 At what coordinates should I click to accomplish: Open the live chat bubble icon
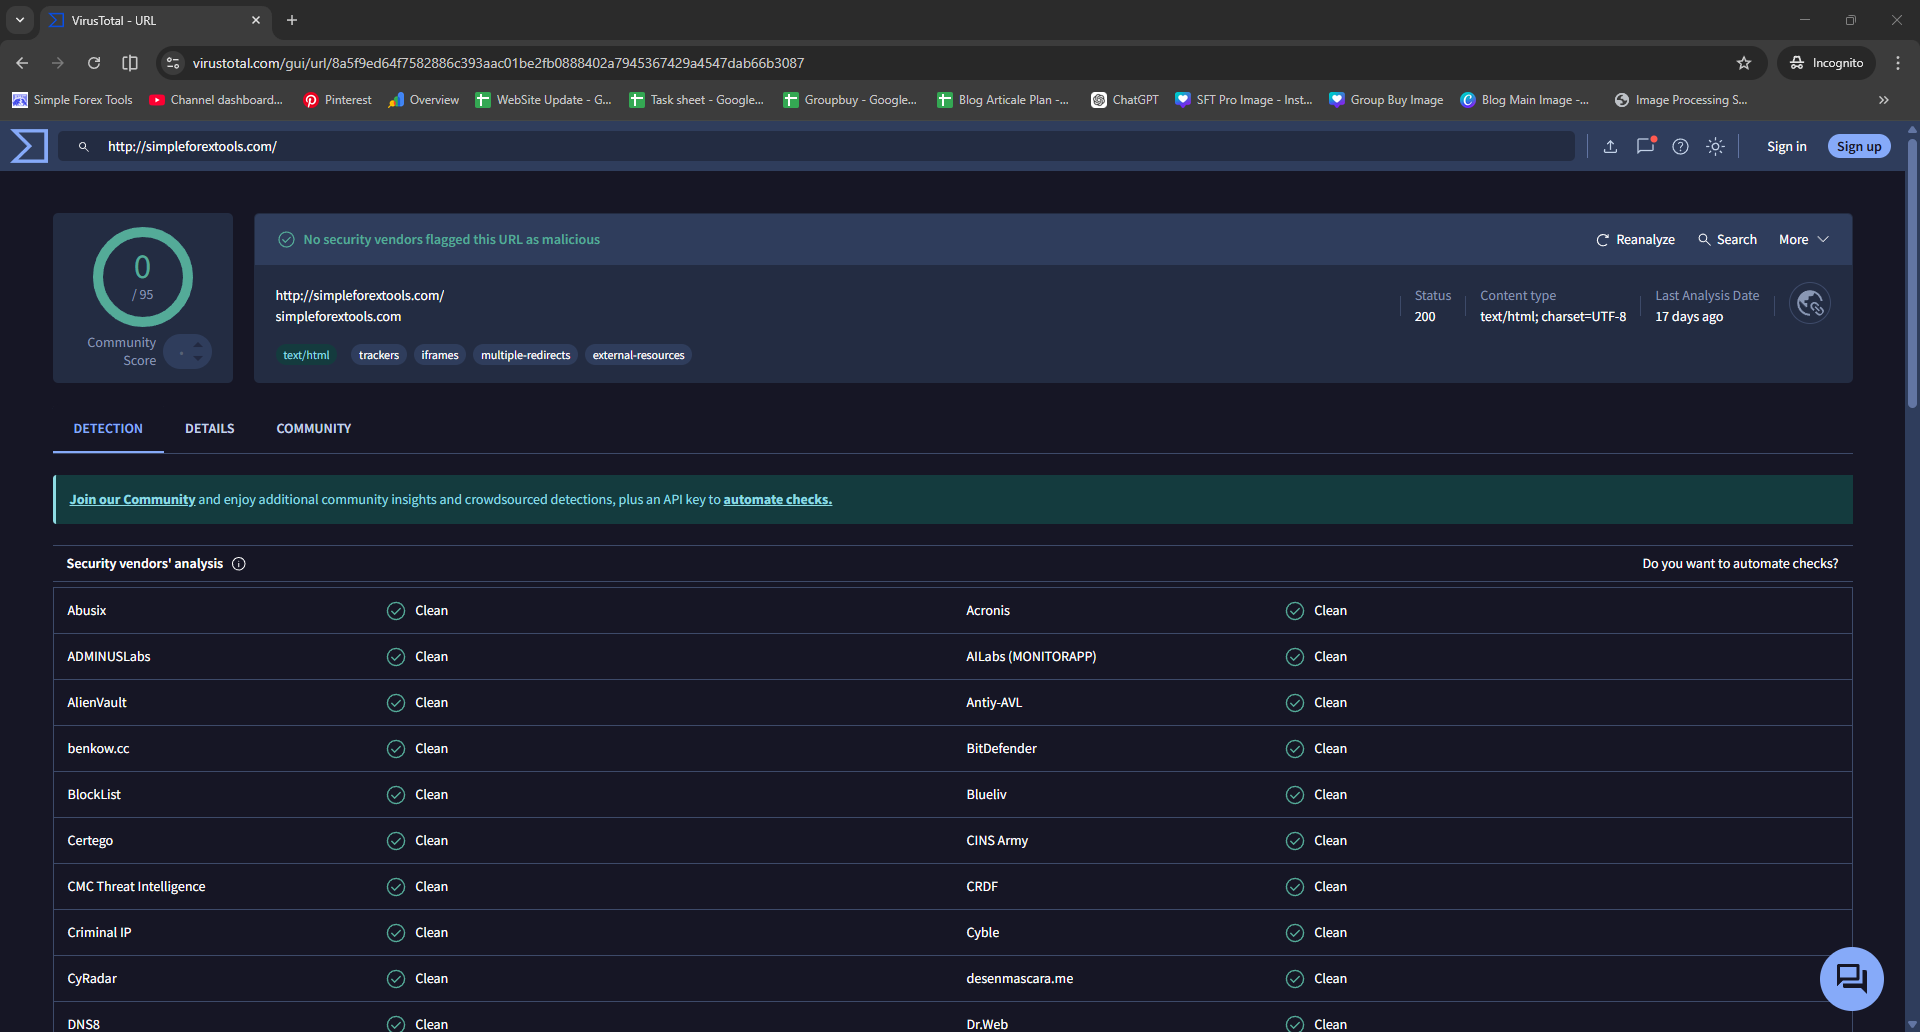1851,979
